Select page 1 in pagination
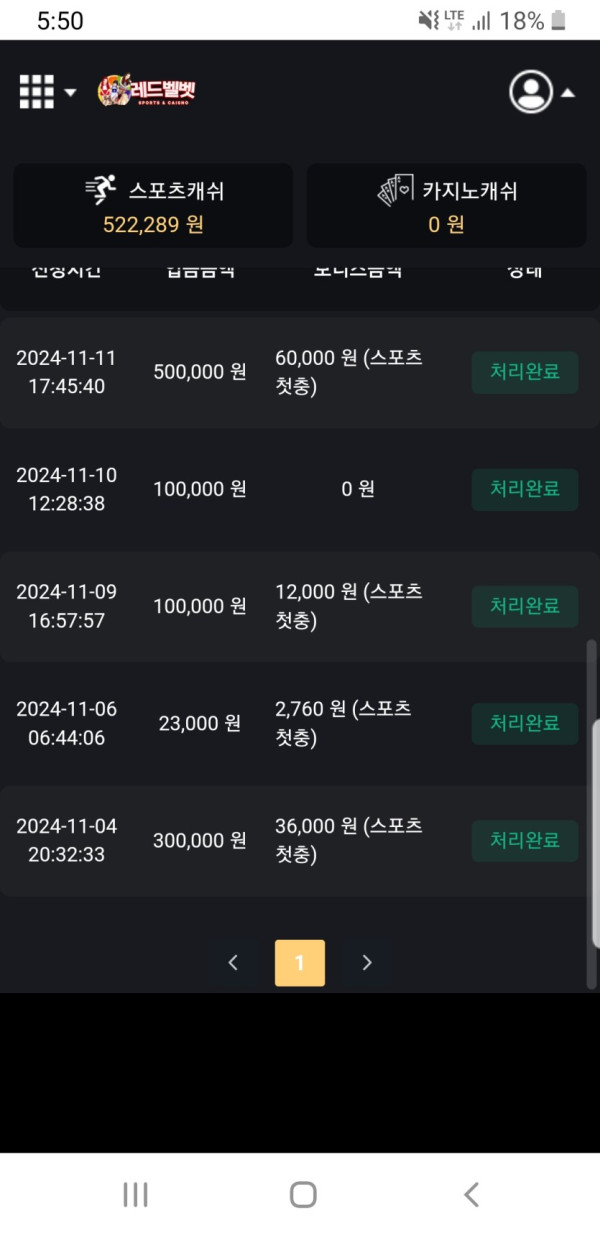This screenshot has height=1233, width=600. coord(300,963)
